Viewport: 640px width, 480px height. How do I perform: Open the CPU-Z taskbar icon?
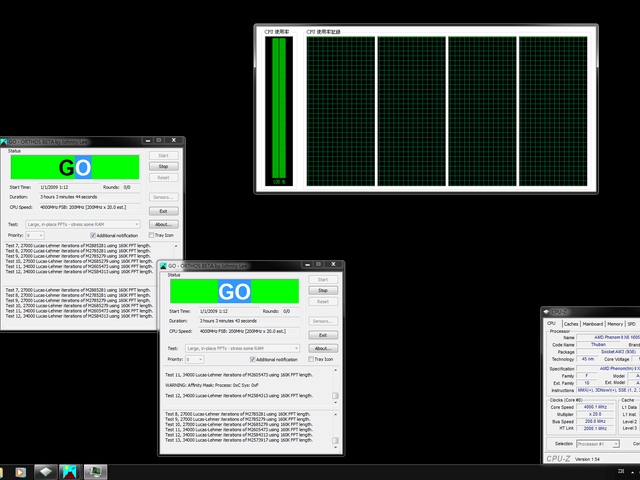coord(46,472)
